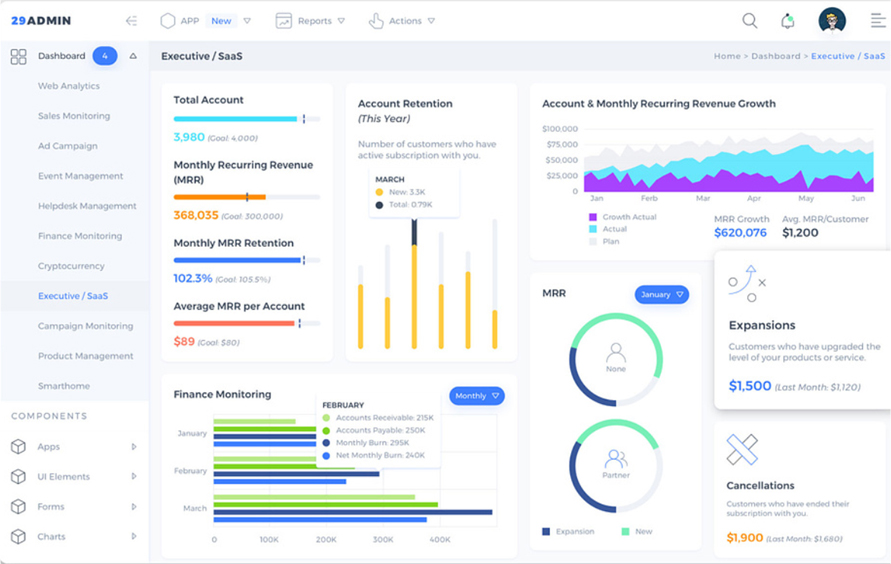Screen dimensions: 891x564
Task: Click the None donut chart in MRR
Action: coord(616,359)
